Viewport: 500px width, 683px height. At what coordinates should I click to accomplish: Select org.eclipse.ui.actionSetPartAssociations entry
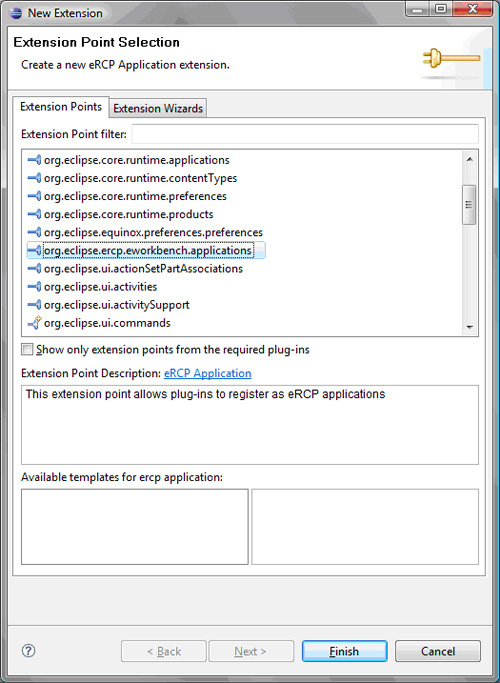coord(143,269)
